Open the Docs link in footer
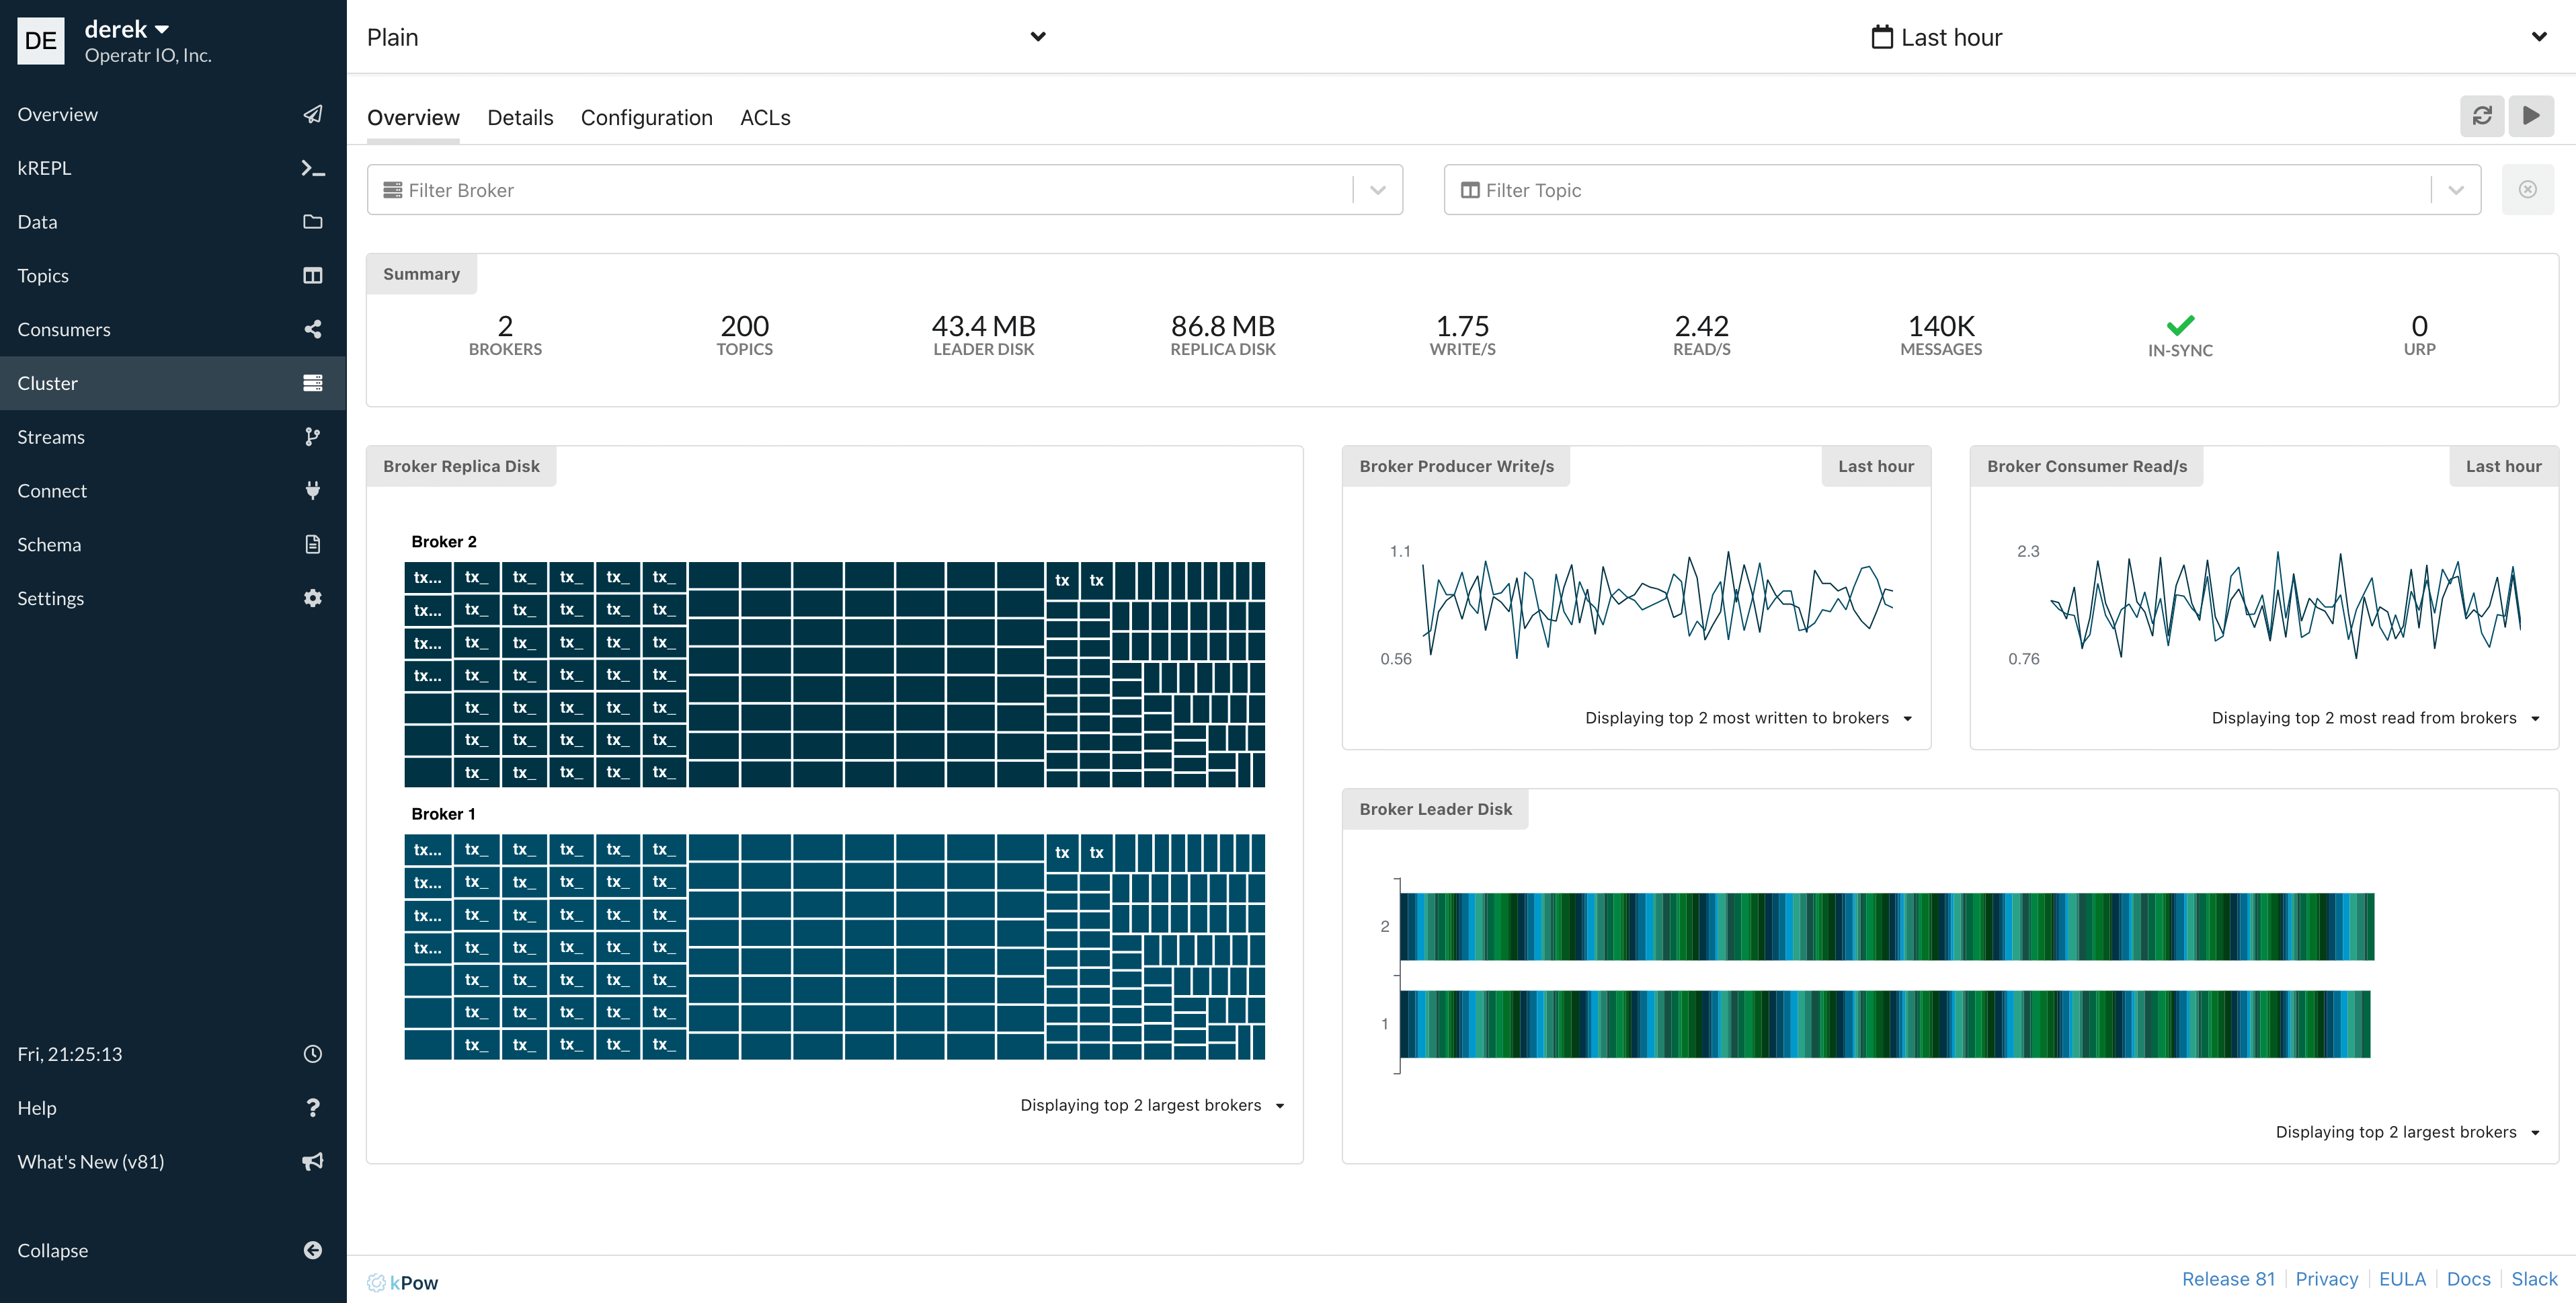The width and height of the screenshot is (2576, 1303). click(x=2468, y=1279)
